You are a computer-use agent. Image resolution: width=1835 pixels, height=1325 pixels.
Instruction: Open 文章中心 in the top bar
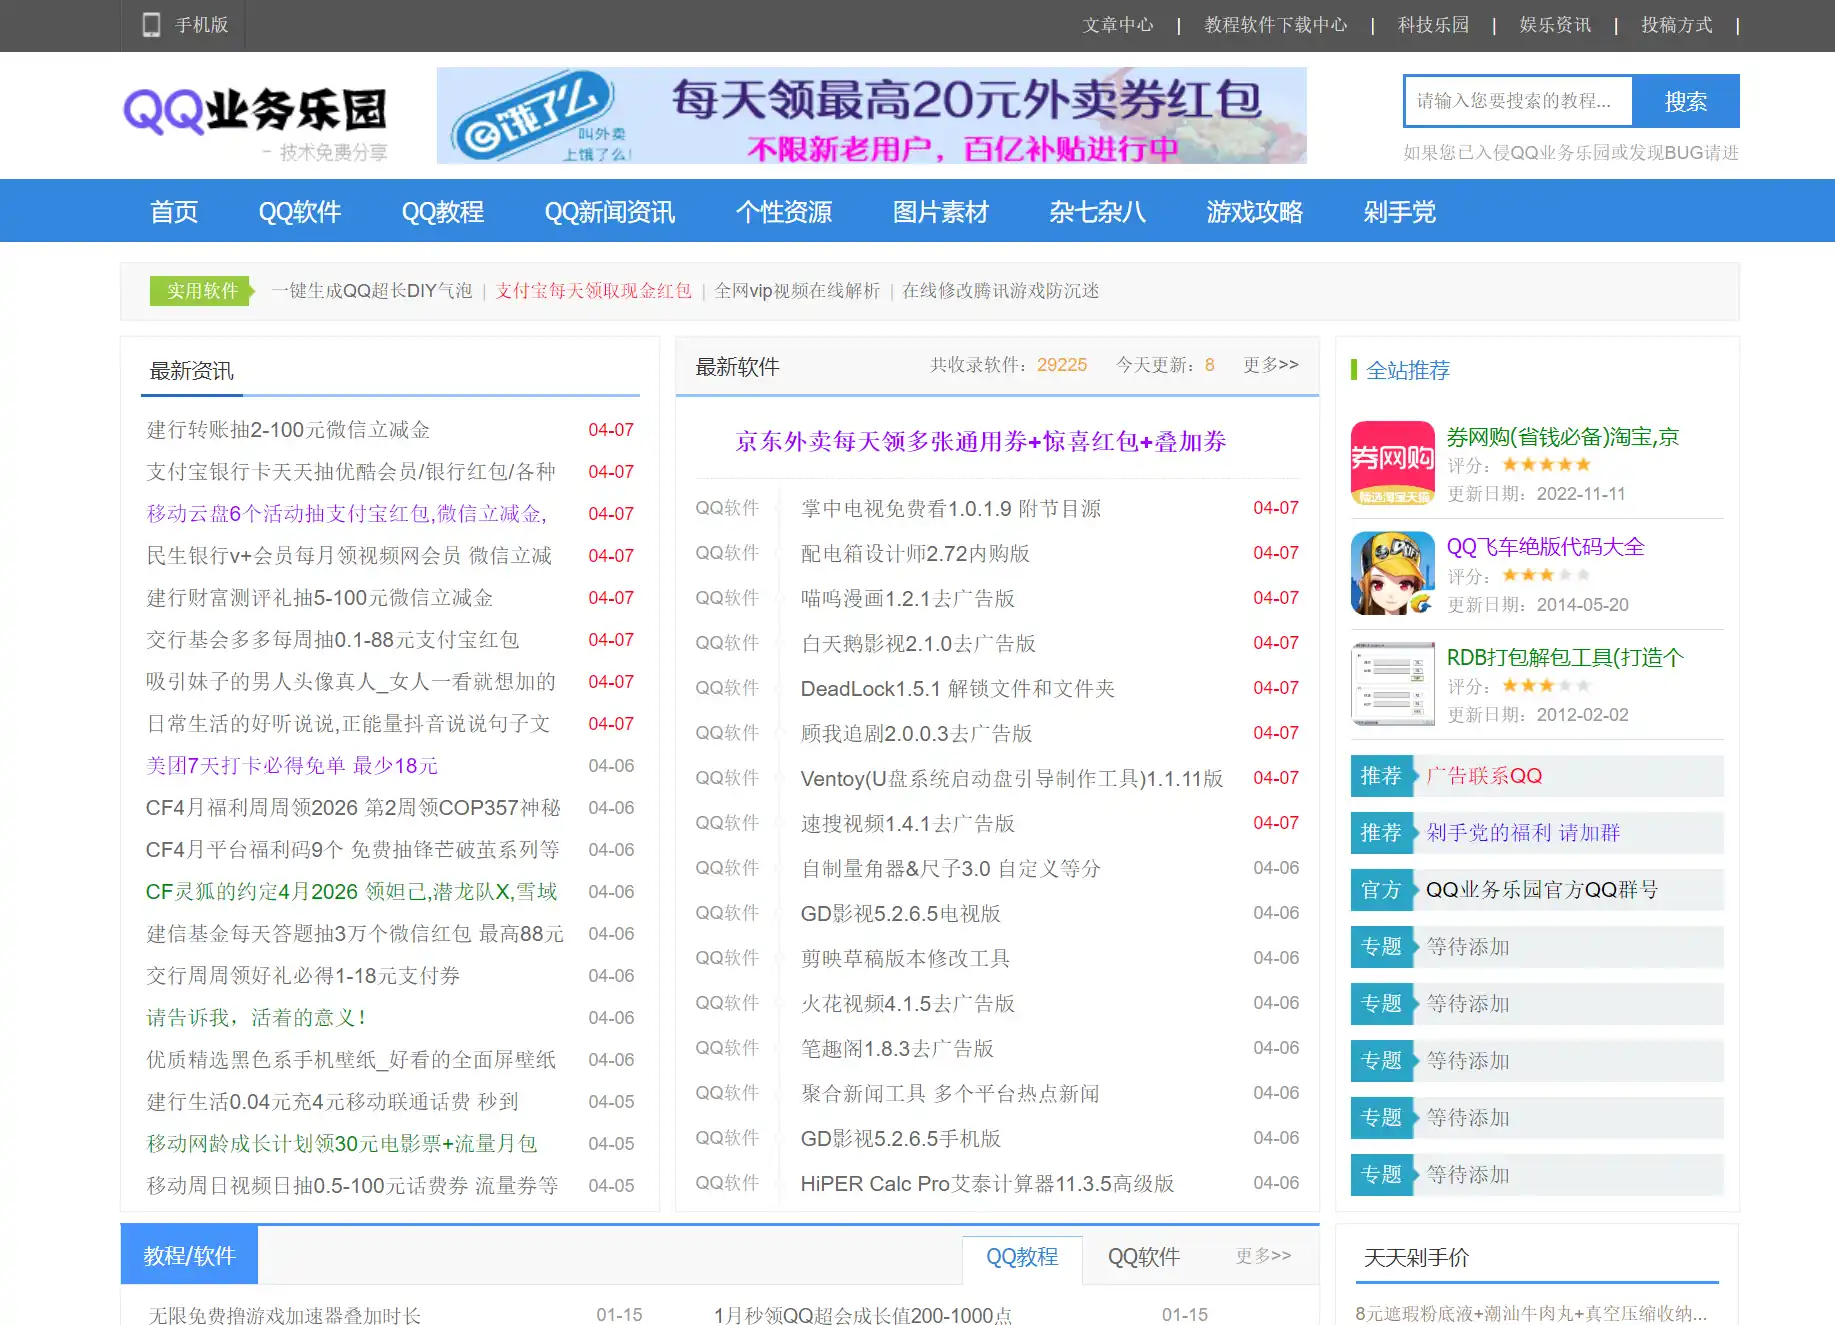click(1117, 25)
